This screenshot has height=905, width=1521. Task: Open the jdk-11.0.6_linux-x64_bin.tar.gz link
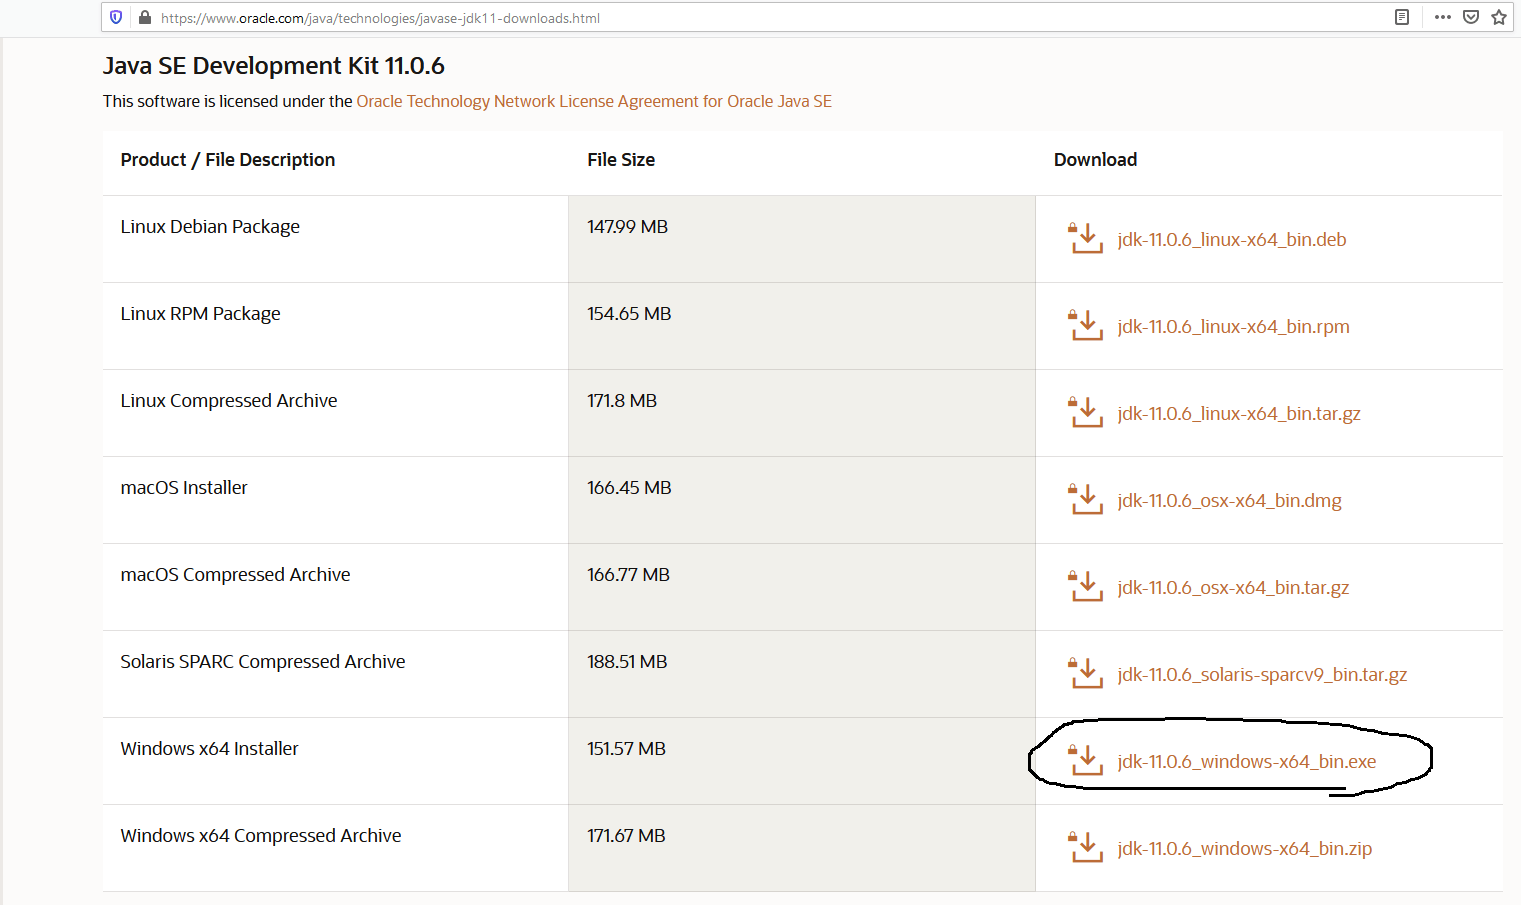(x=1238, y=414)
